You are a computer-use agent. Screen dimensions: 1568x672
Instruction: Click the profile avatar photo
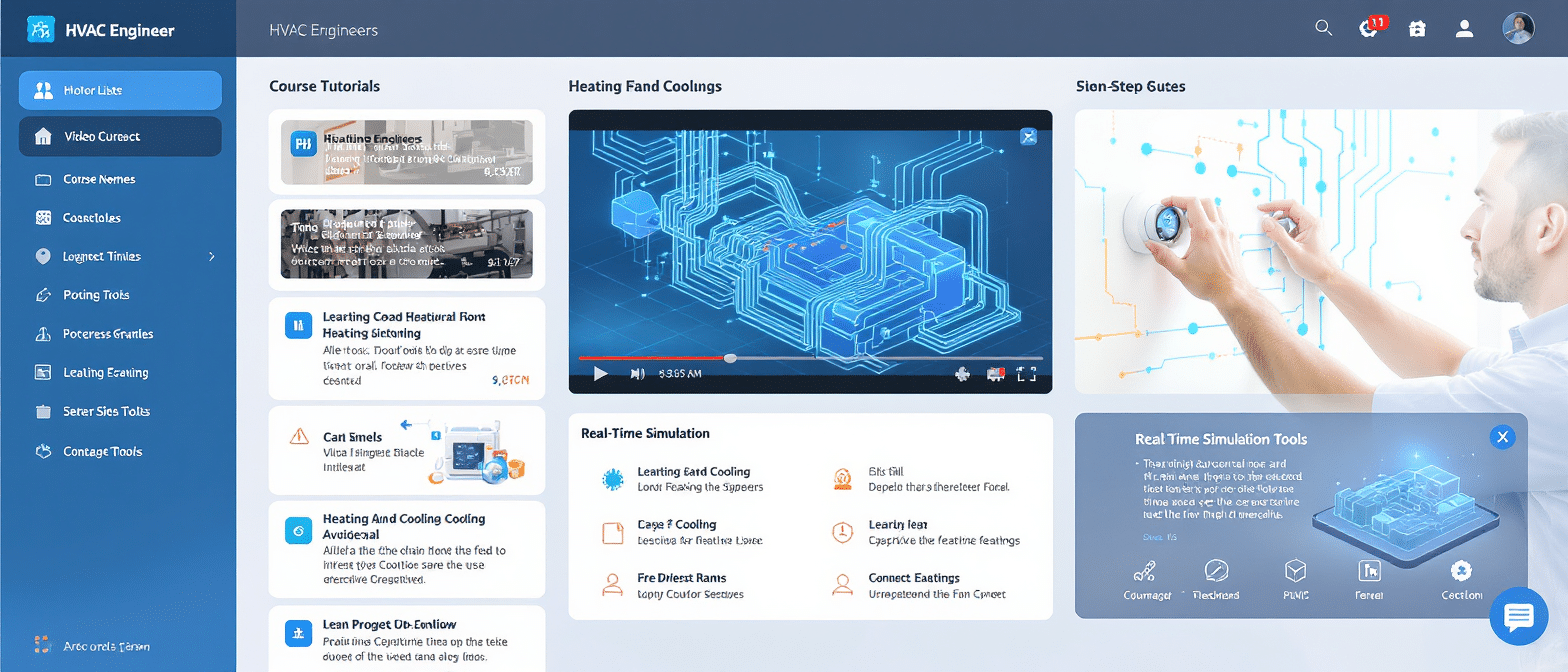(x=1517, y=28)
